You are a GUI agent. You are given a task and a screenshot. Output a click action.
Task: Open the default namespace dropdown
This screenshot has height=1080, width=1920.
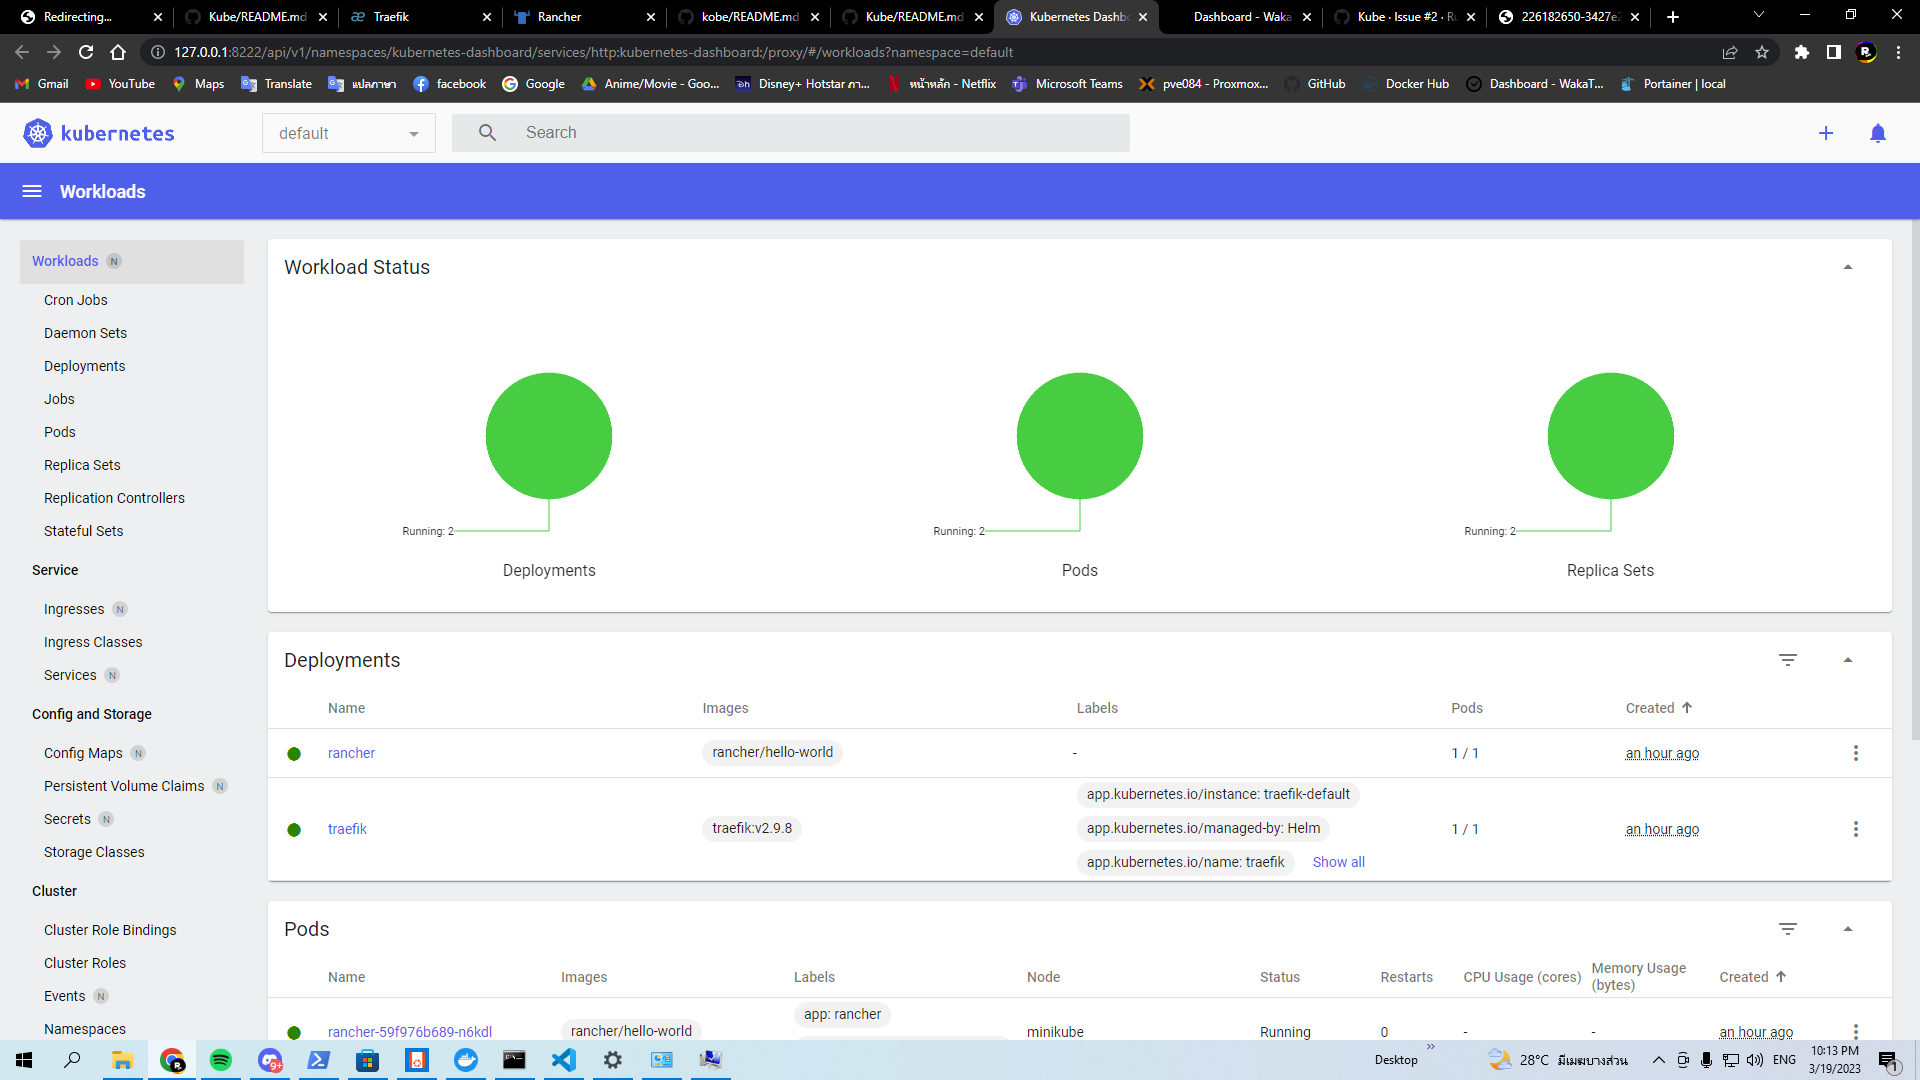pos(349,133)
